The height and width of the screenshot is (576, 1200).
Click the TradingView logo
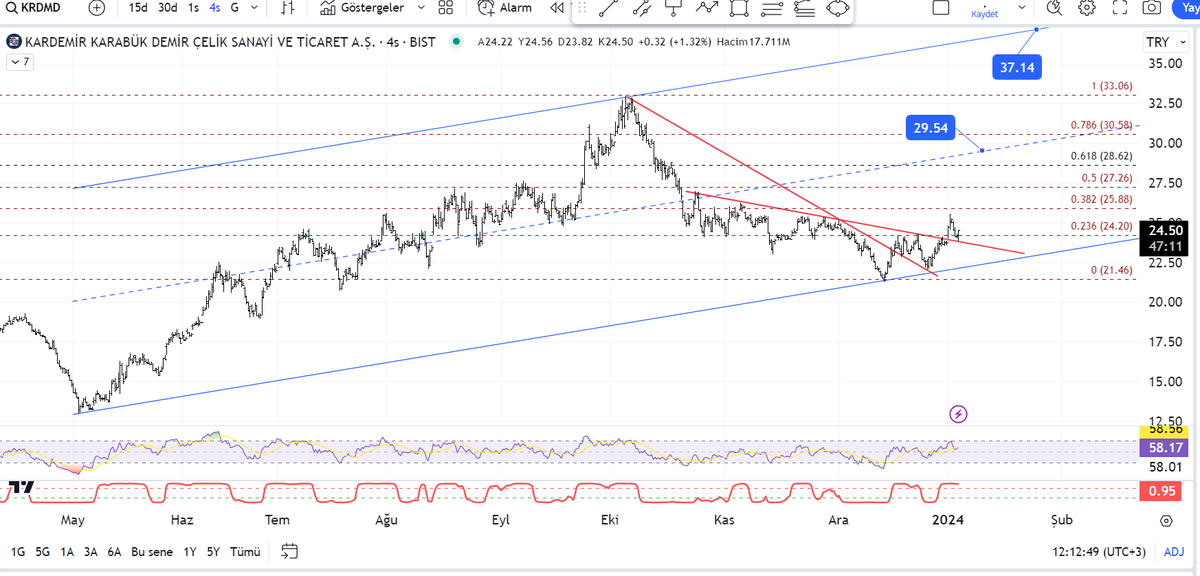pyautogui.click(x=20, y=487)
